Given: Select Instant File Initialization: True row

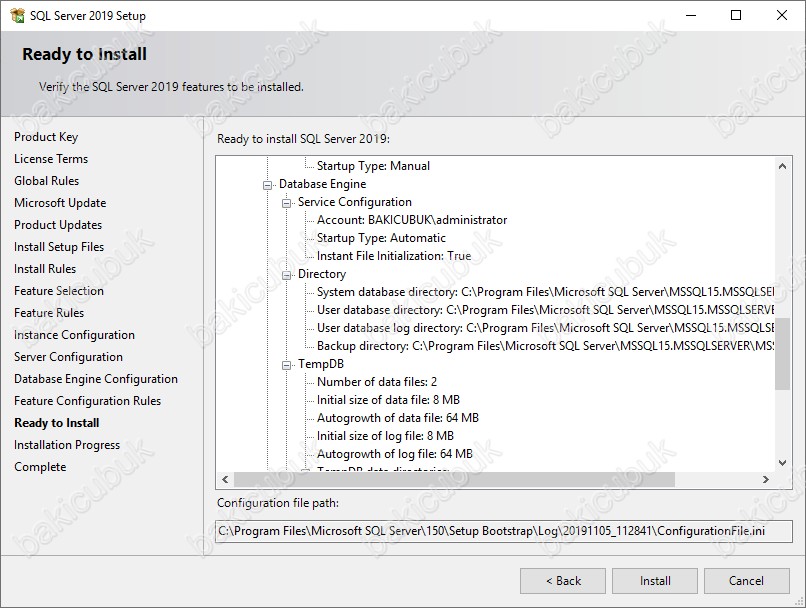Looking at the screenshot, I should click(394, 256).
